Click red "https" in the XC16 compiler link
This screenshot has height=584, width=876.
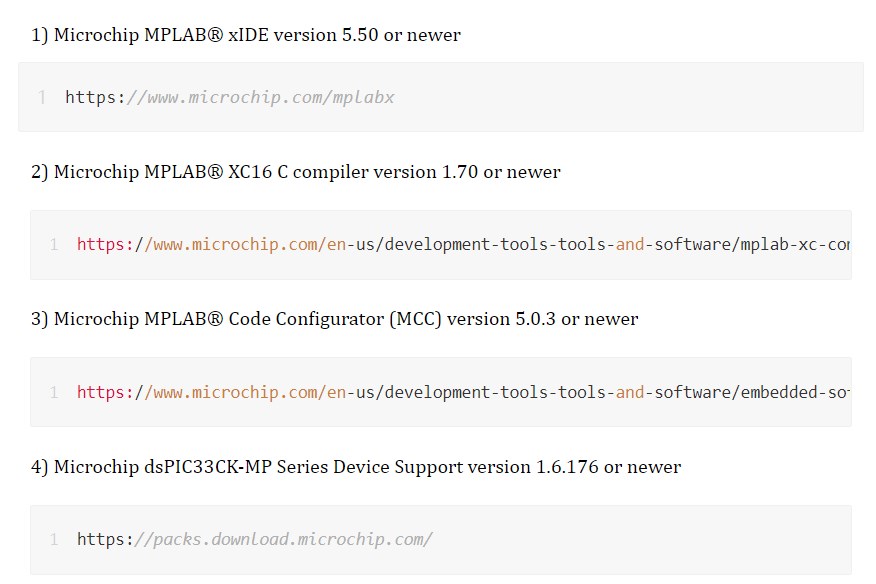coord(98,244)
